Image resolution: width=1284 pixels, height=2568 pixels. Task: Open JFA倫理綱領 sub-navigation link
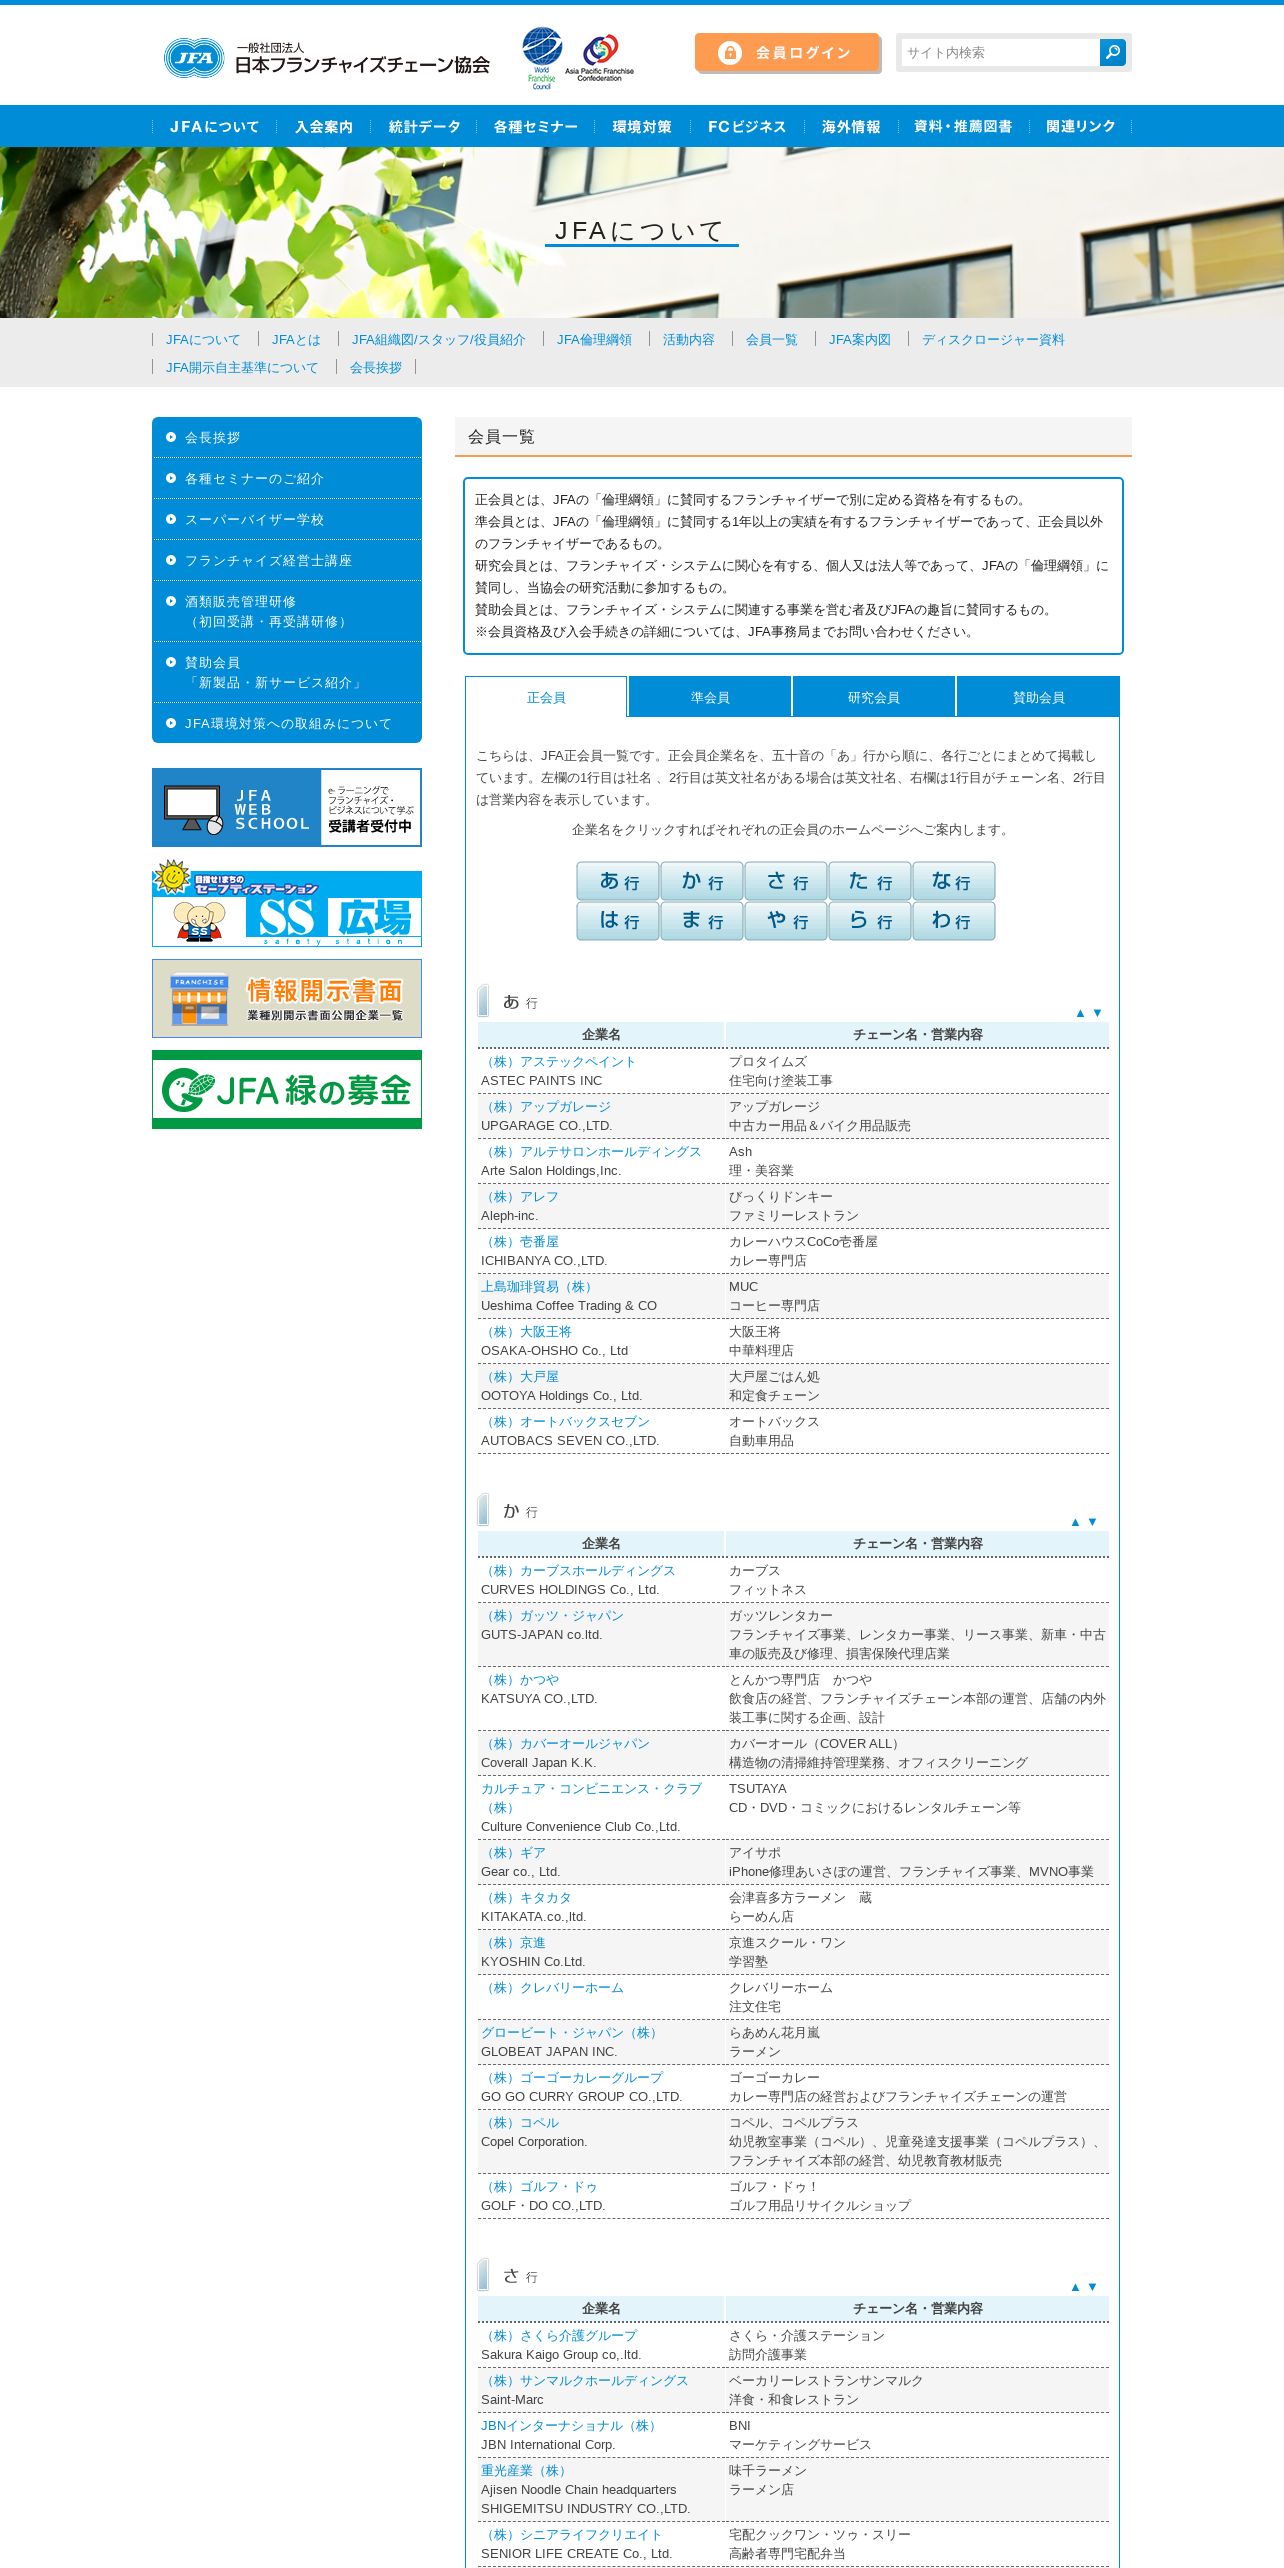tap(594, 340)
